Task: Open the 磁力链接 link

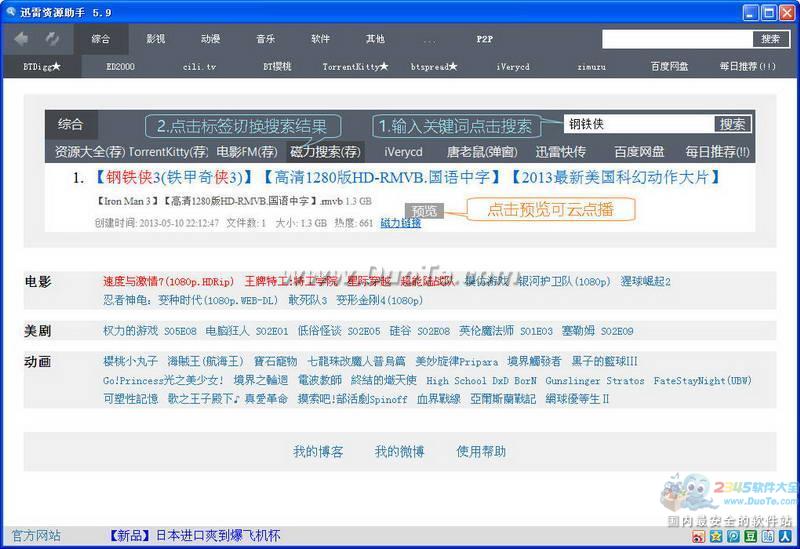Action: click(x=401, y=223)
